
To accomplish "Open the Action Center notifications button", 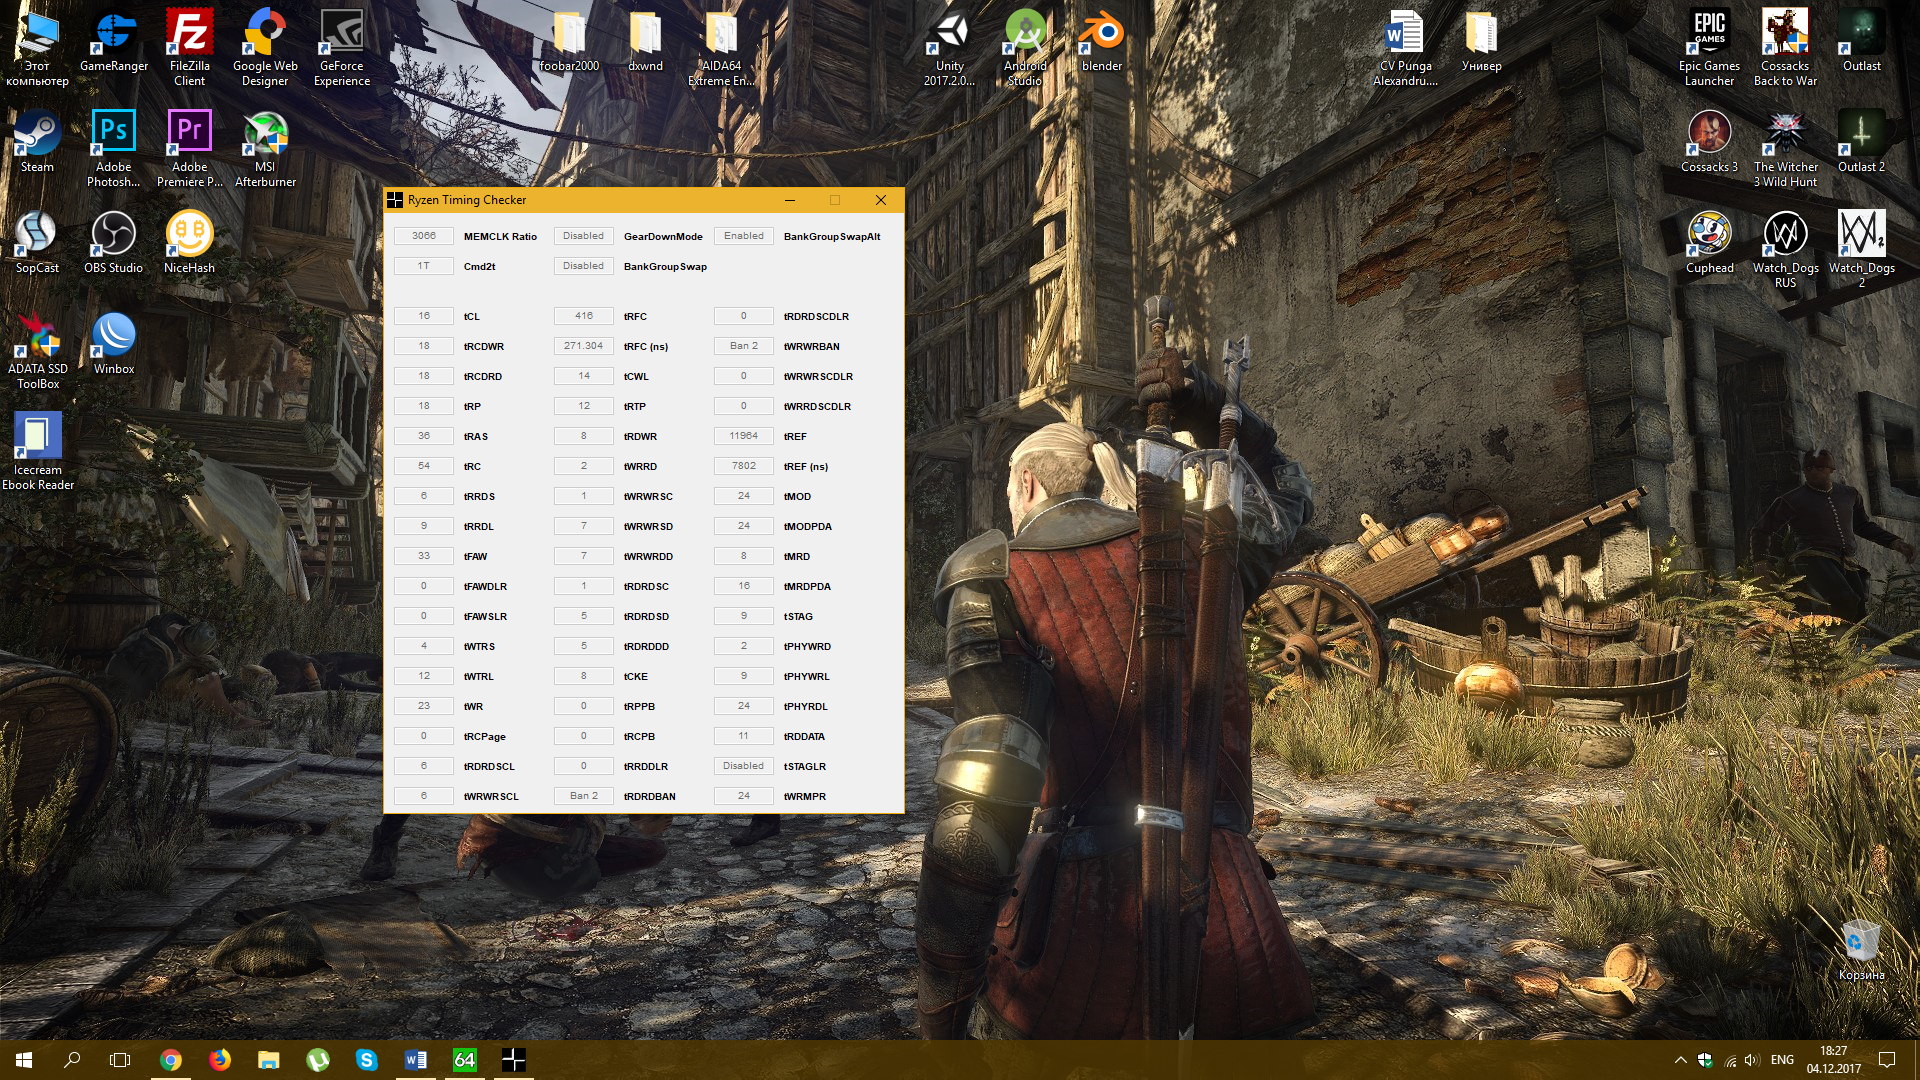I will [x=1887, y=1060].
